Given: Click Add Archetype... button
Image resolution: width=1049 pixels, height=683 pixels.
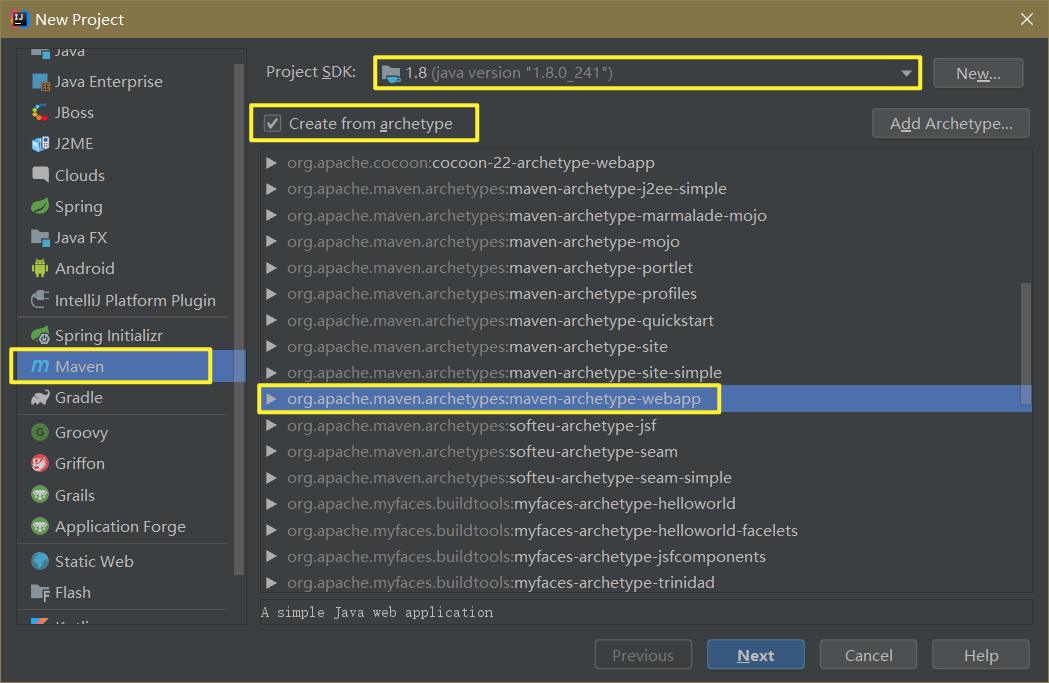Looking at the screenshot, I should point(950,123).
